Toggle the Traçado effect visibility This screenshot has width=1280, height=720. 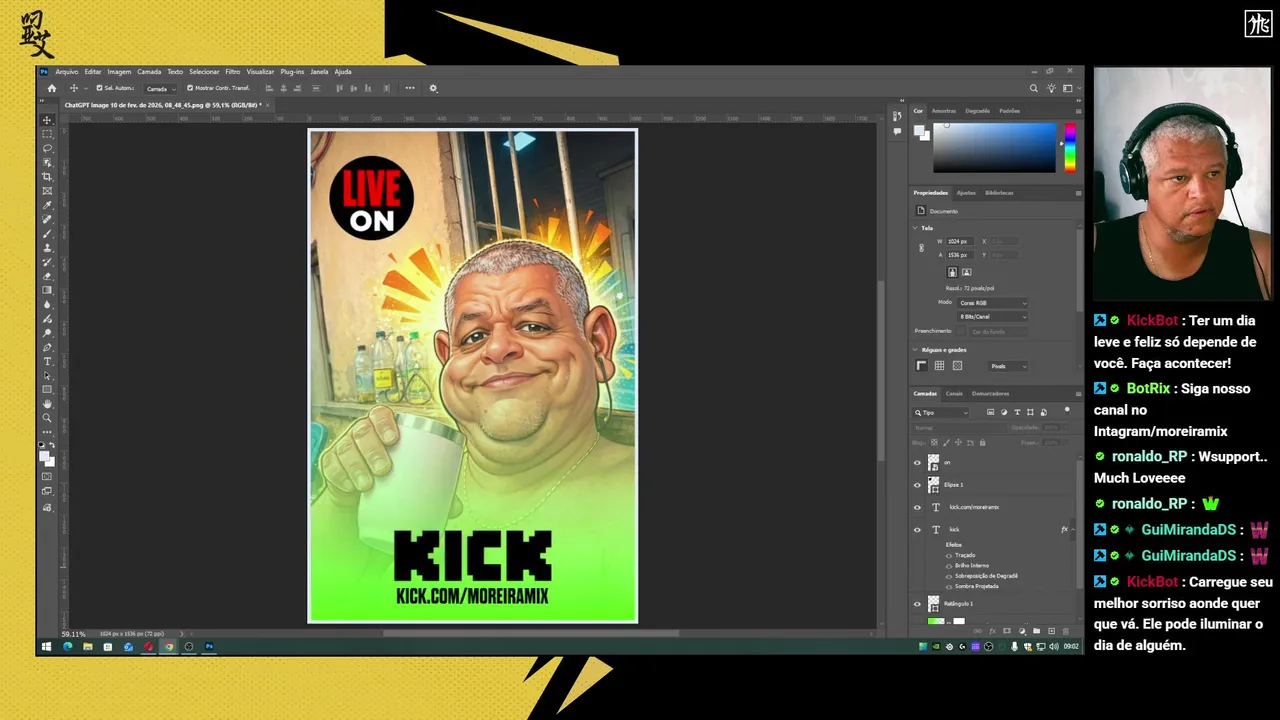pyautogui.click(x=949, y=555)
